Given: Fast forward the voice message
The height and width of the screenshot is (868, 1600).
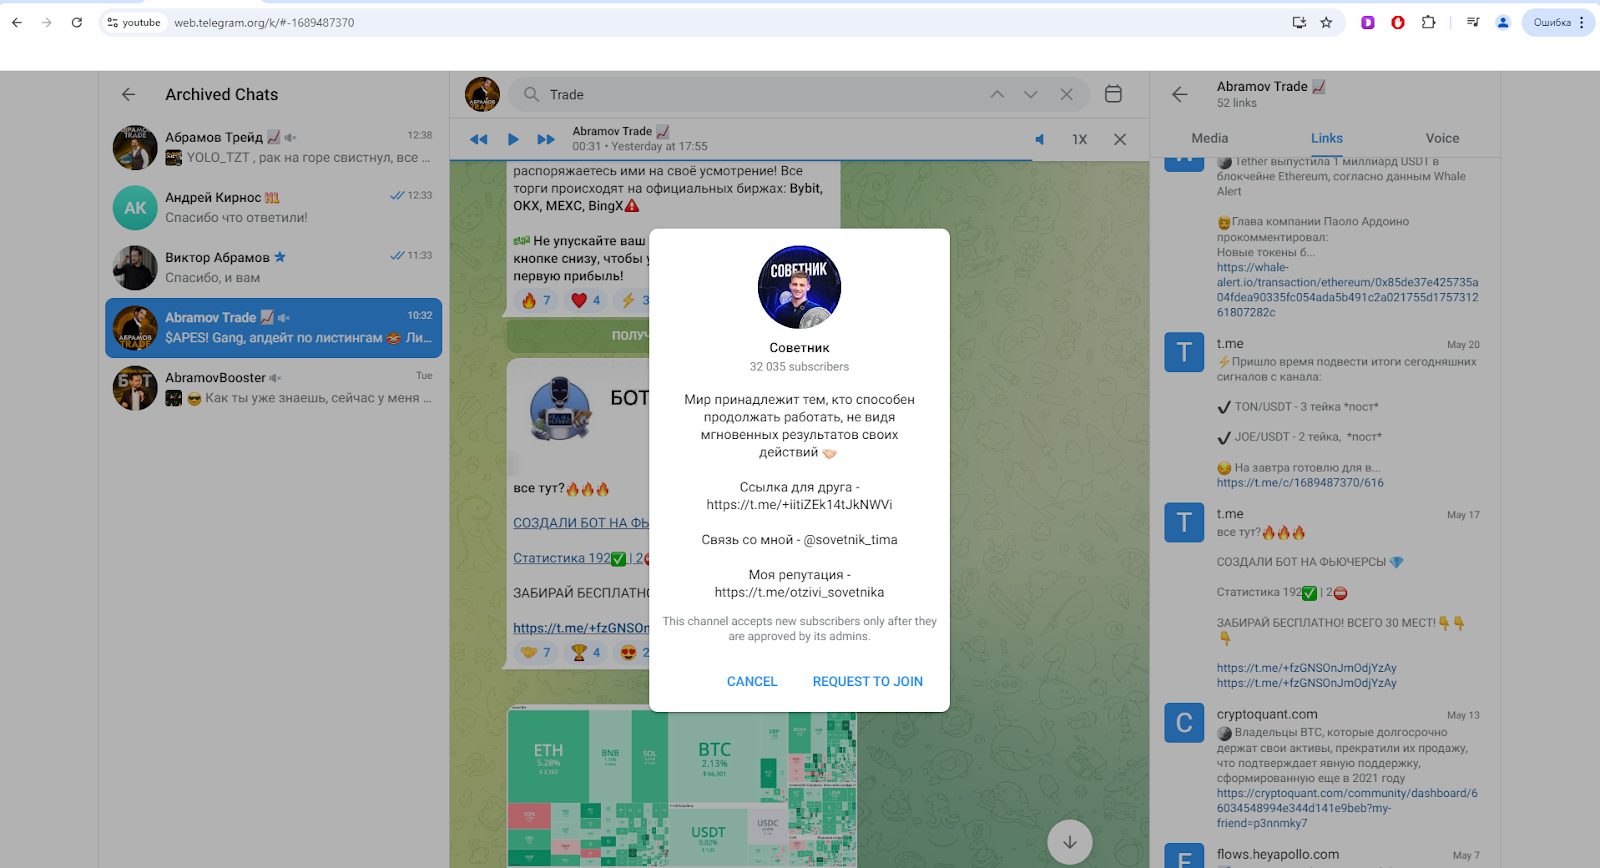Looking at the screenshot, I should [x=545, y=139].
